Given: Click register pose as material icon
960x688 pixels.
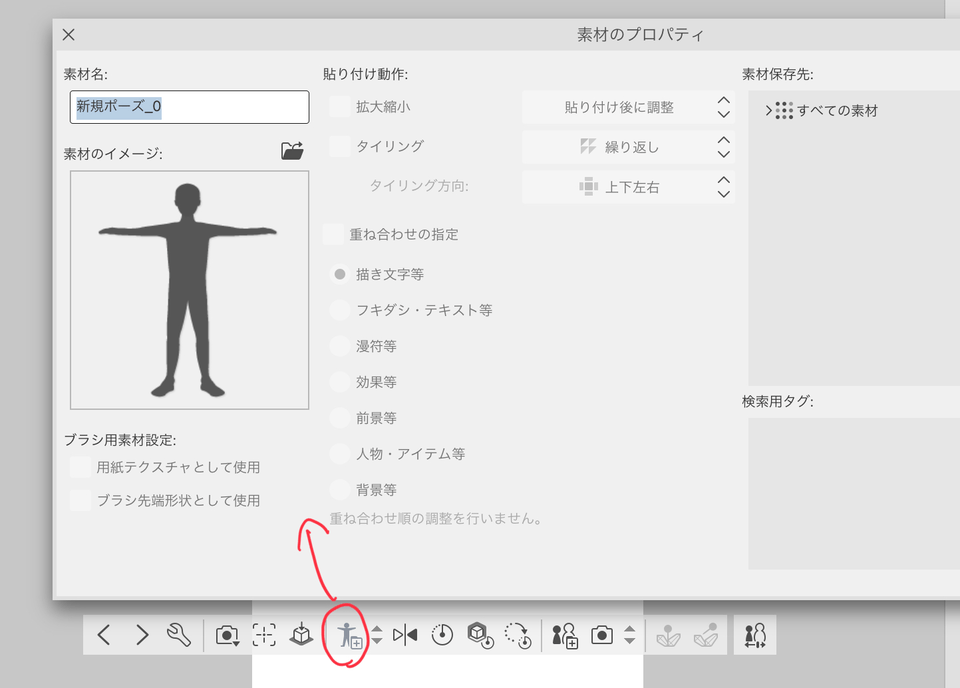Looking at the screenshot, I should click(x=349, y=635).
